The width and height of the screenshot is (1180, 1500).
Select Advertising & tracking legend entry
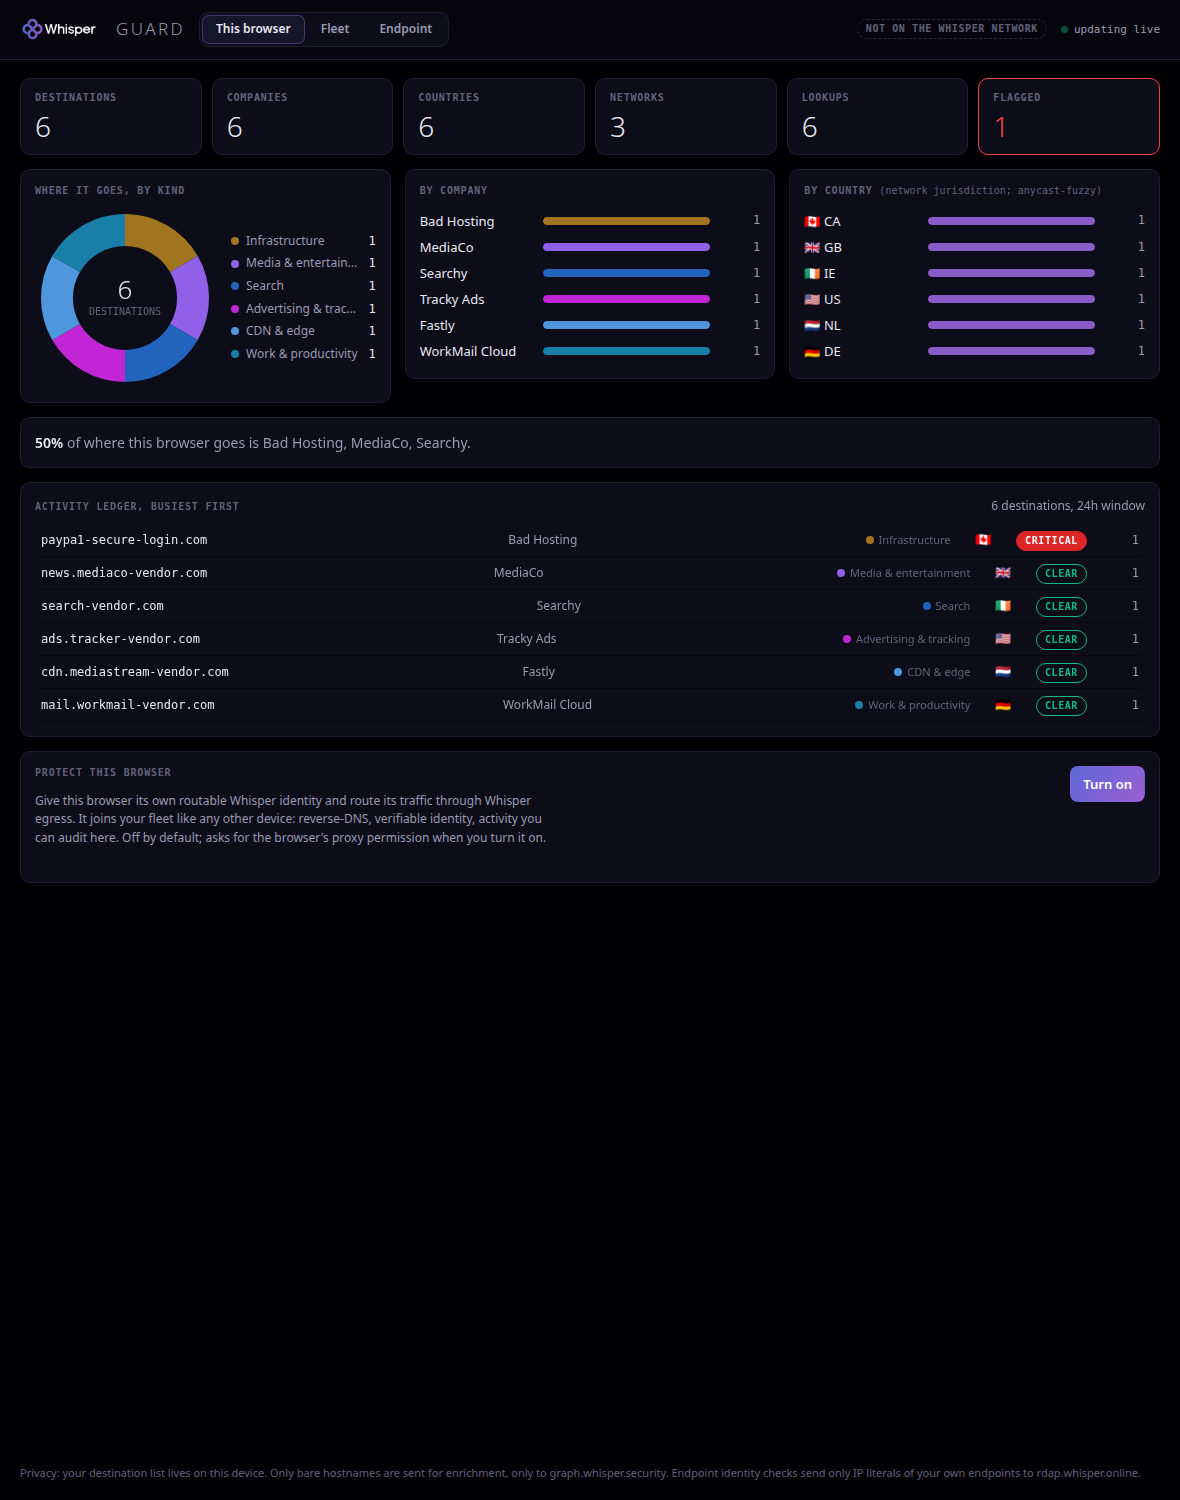[x=303, y=309]
